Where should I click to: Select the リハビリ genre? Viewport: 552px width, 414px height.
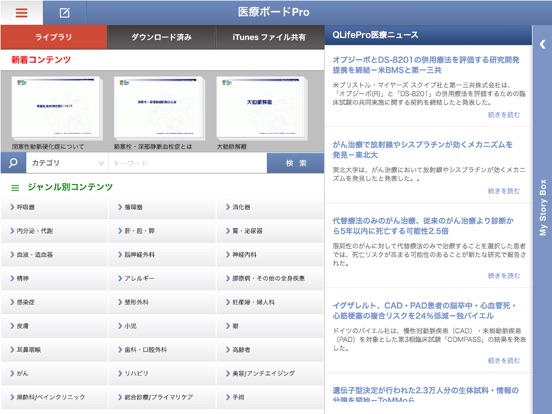(162, 373)
